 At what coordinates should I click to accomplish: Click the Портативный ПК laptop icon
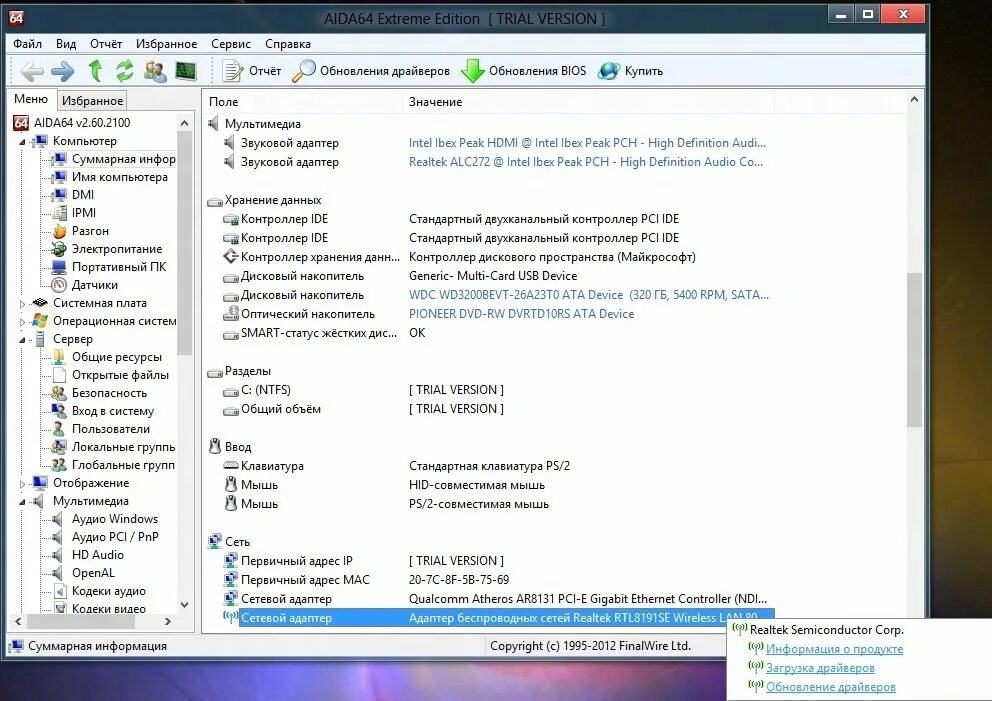59,266
